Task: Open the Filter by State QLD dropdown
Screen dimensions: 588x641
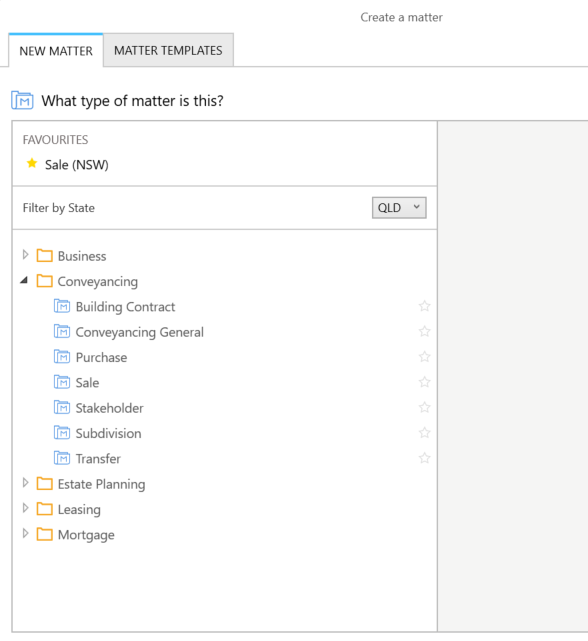Action: point(399,208)
